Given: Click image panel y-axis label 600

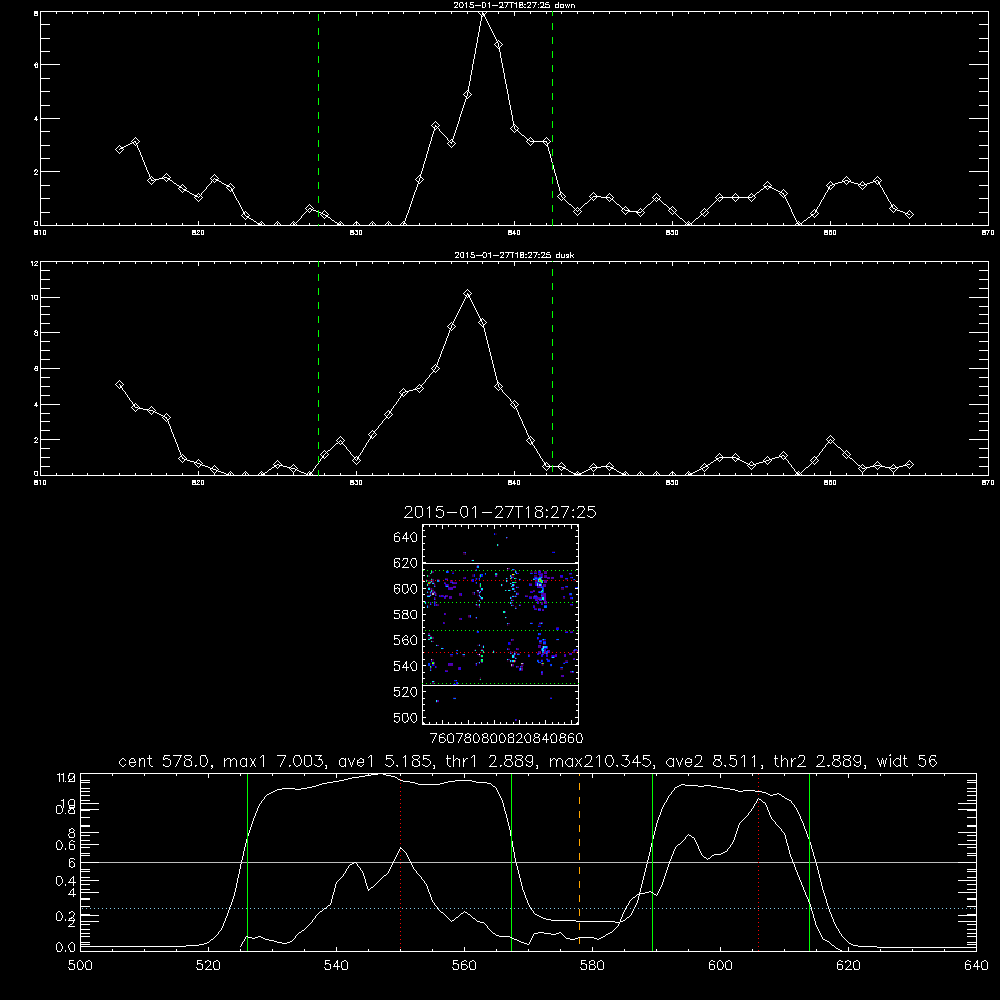Looking at the screenshot, I should point(405,589).
